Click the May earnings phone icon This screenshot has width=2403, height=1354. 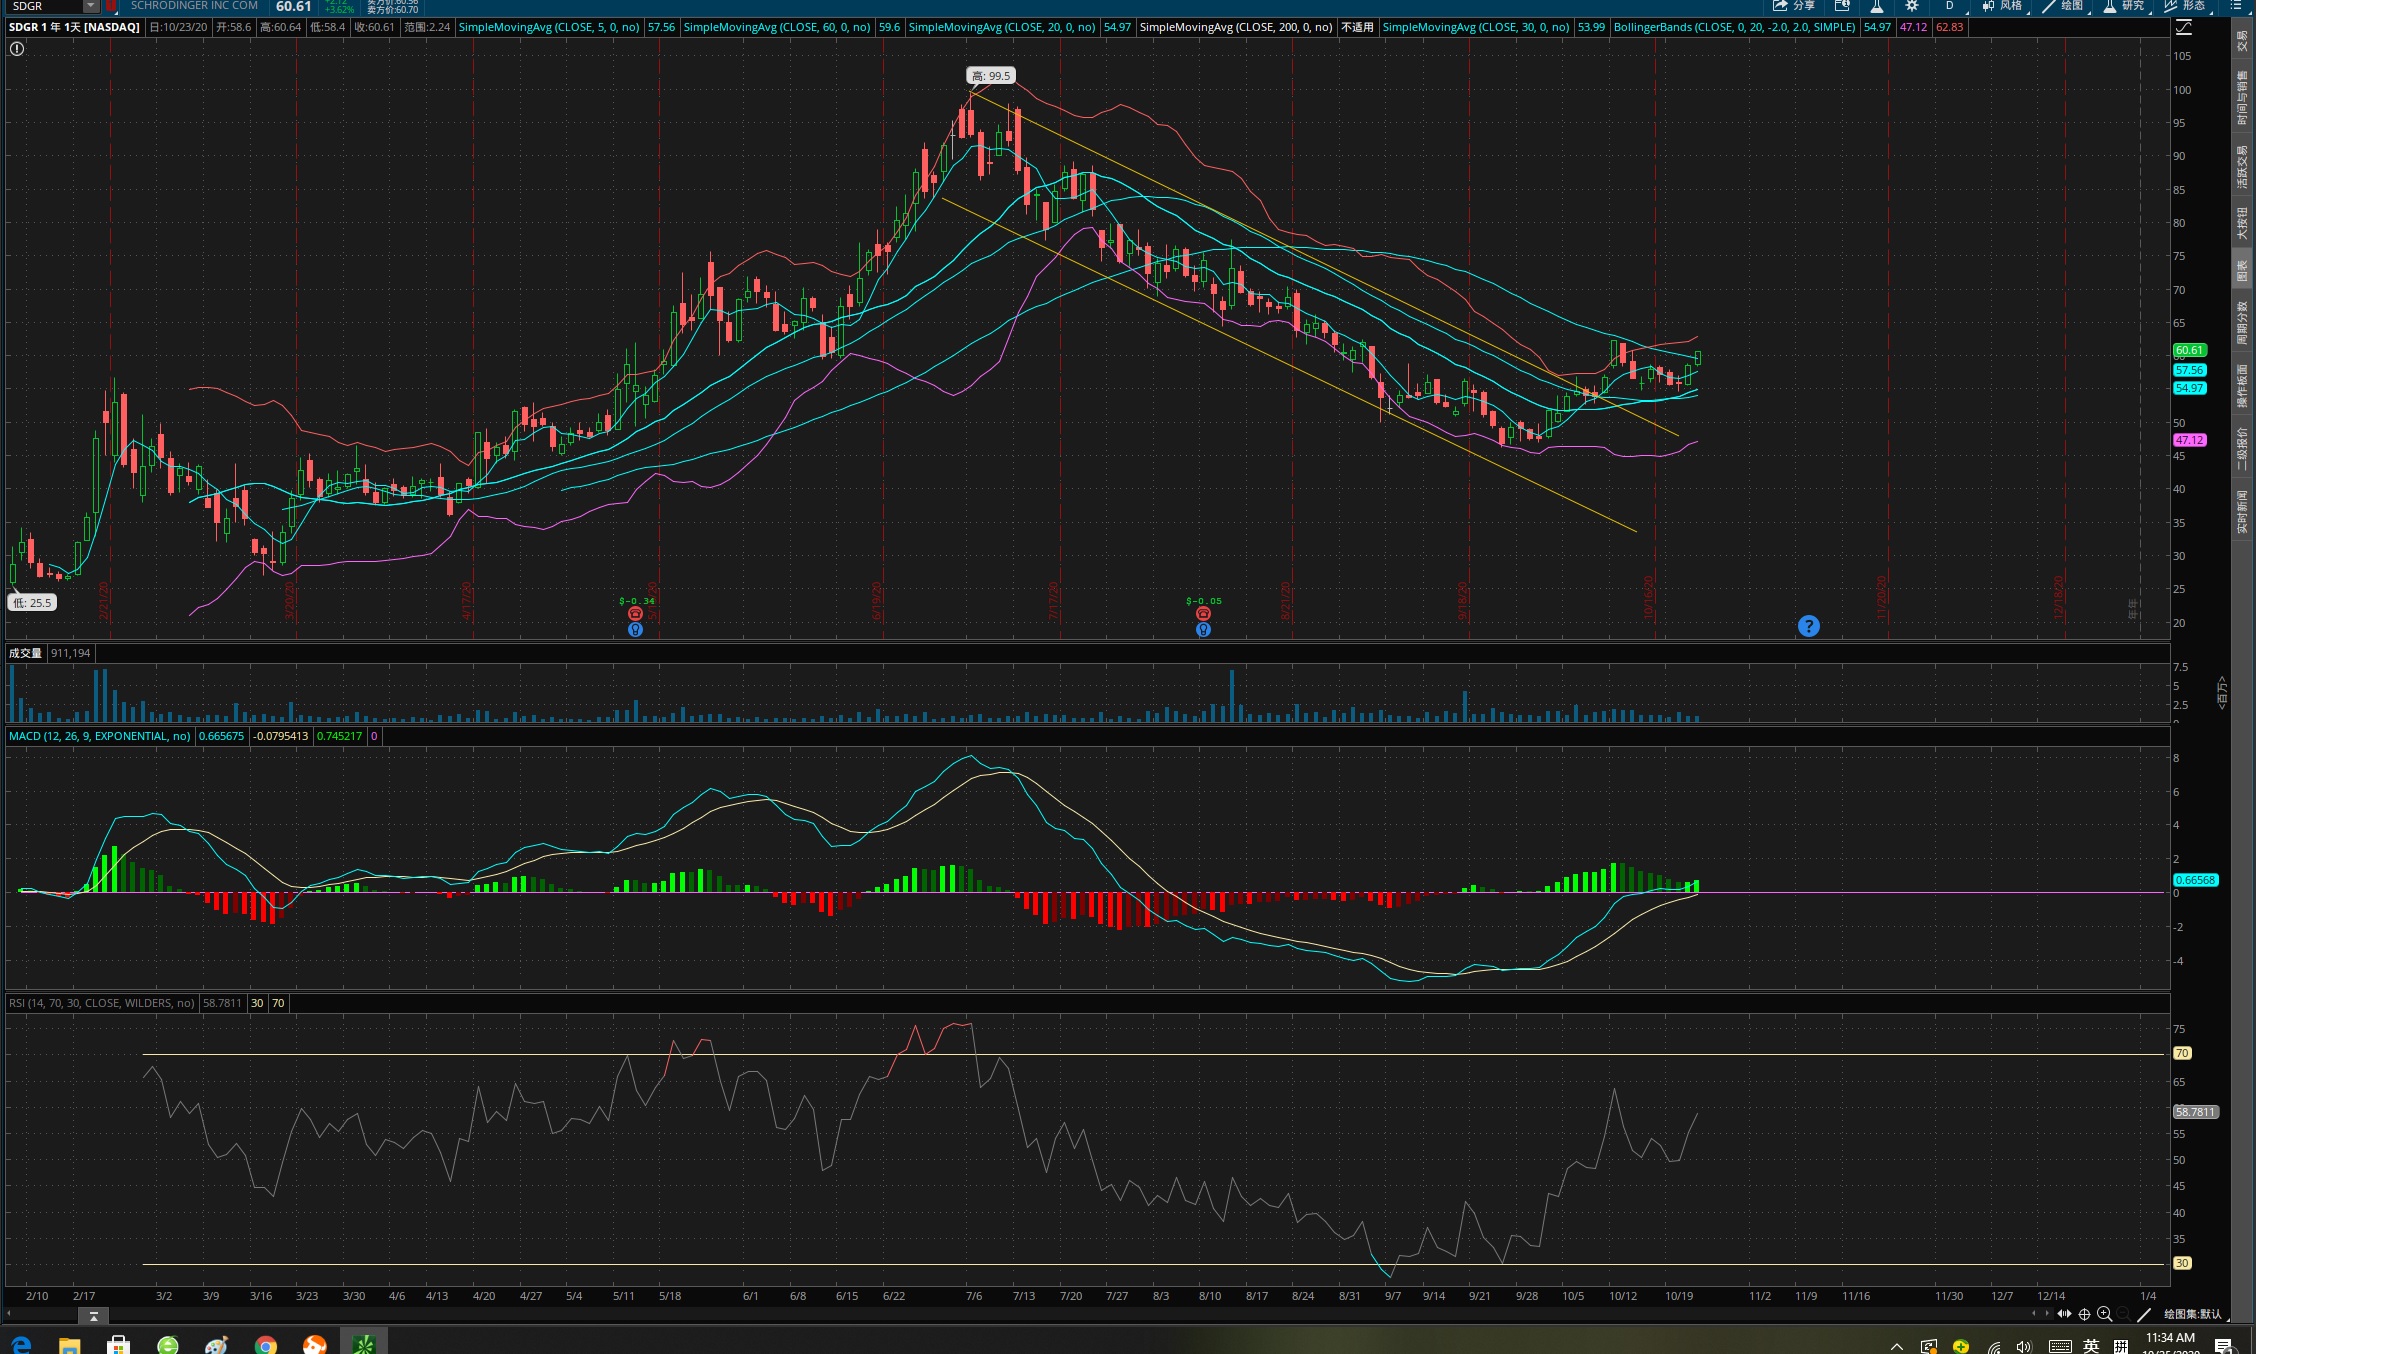(635, 614)
